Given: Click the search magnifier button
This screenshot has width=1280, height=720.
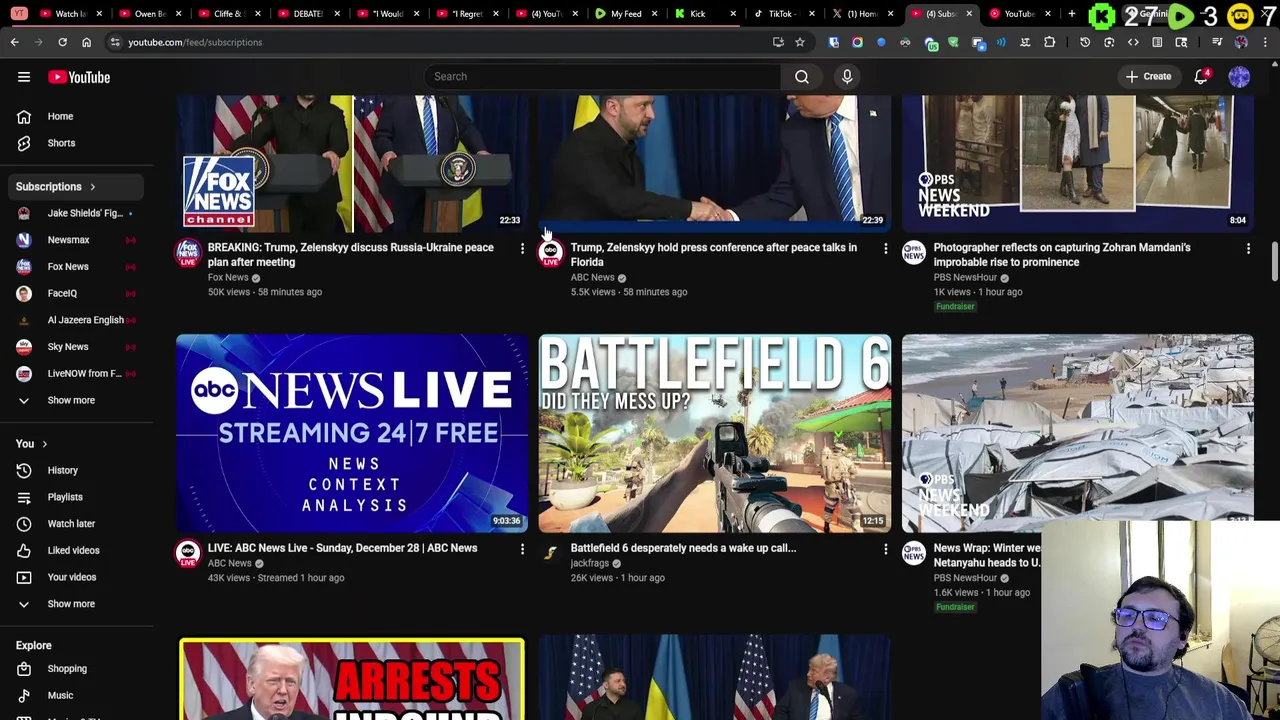Looking at the screenshot, I should click(x=802, y=76).
